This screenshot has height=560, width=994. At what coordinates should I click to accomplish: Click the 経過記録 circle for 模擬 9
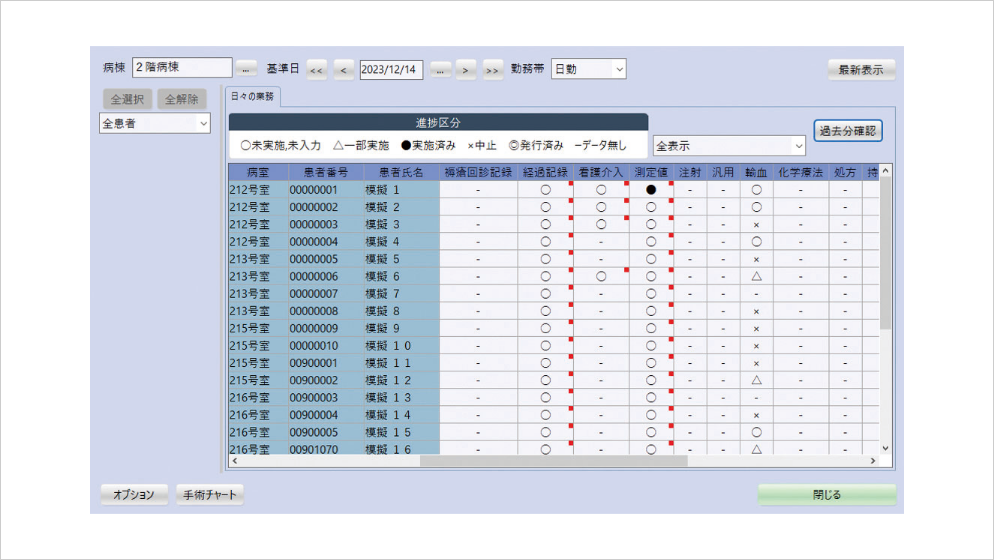click(x=545, y=328)
